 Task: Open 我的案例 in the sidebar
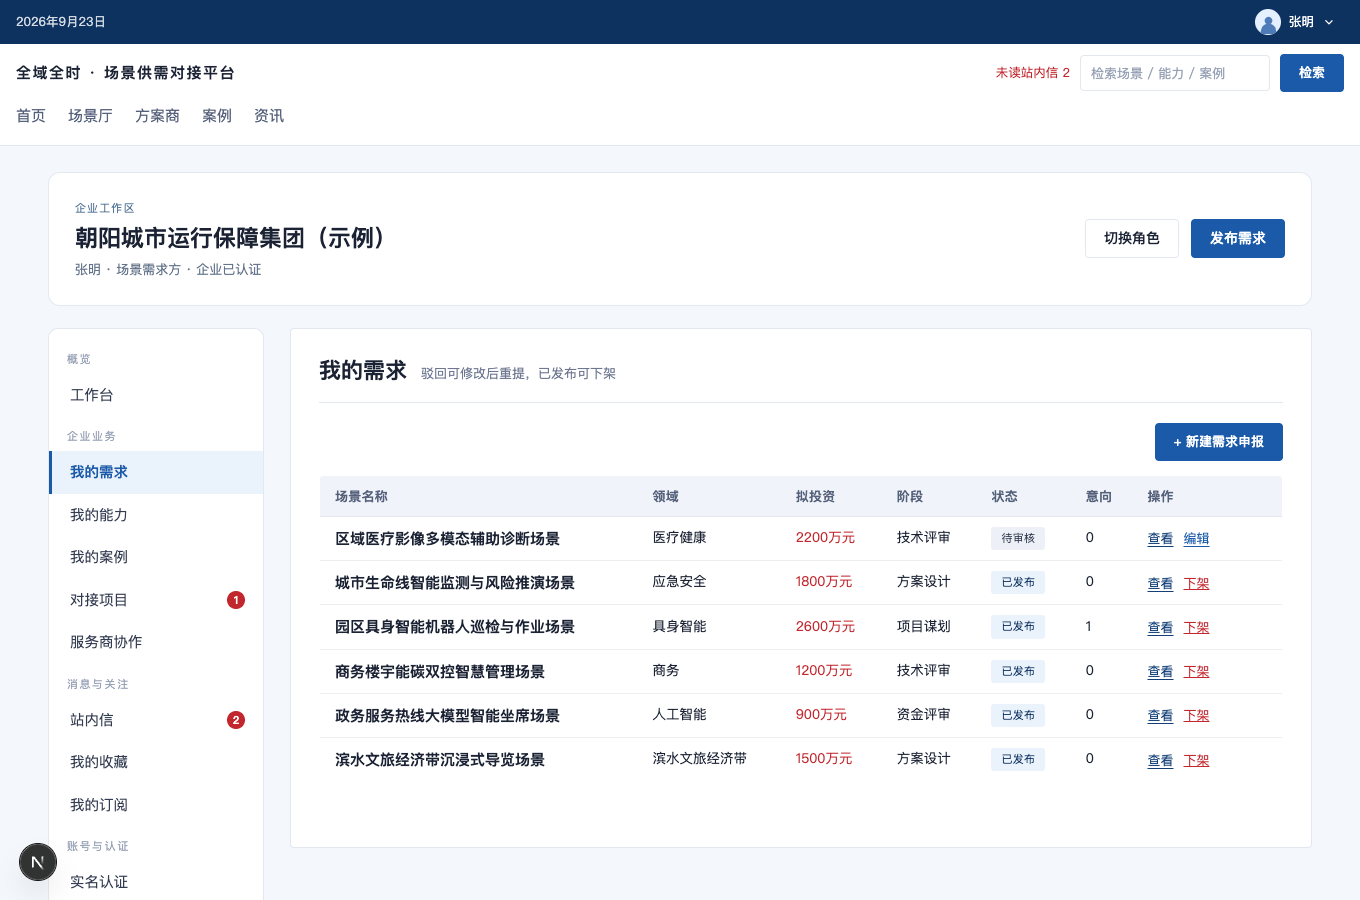pyautogui.click(x=156, y=557)
